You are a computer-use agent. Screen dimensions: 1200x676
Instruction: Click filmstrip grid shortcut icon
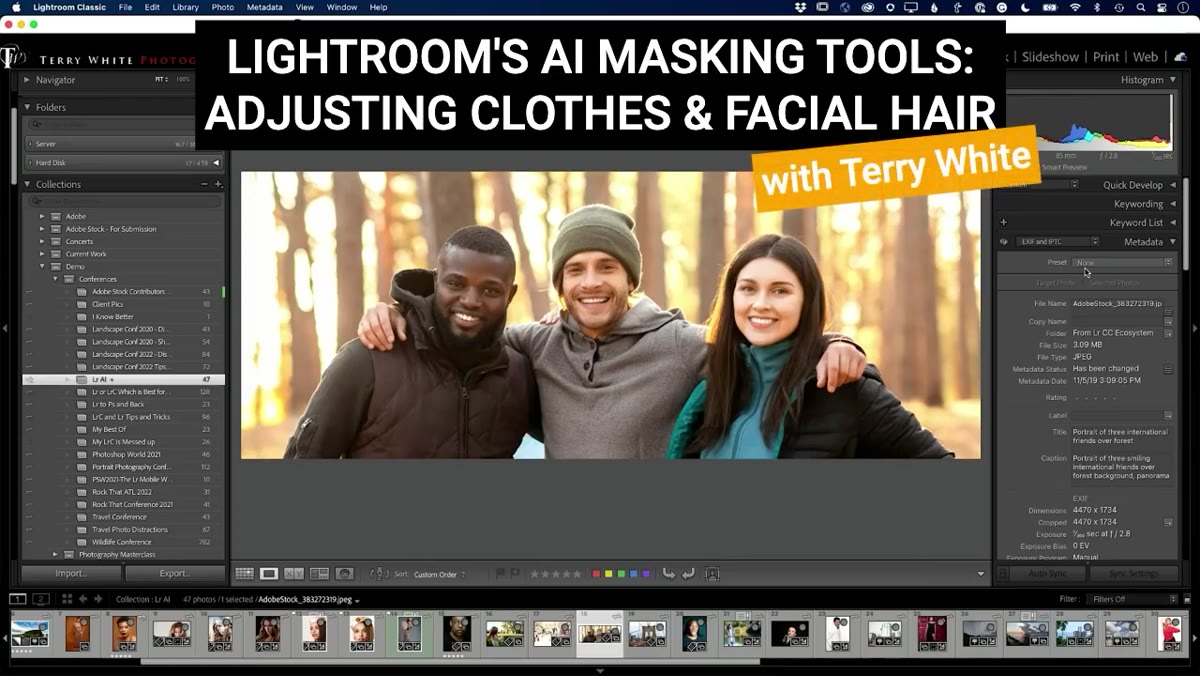(67, 599)
